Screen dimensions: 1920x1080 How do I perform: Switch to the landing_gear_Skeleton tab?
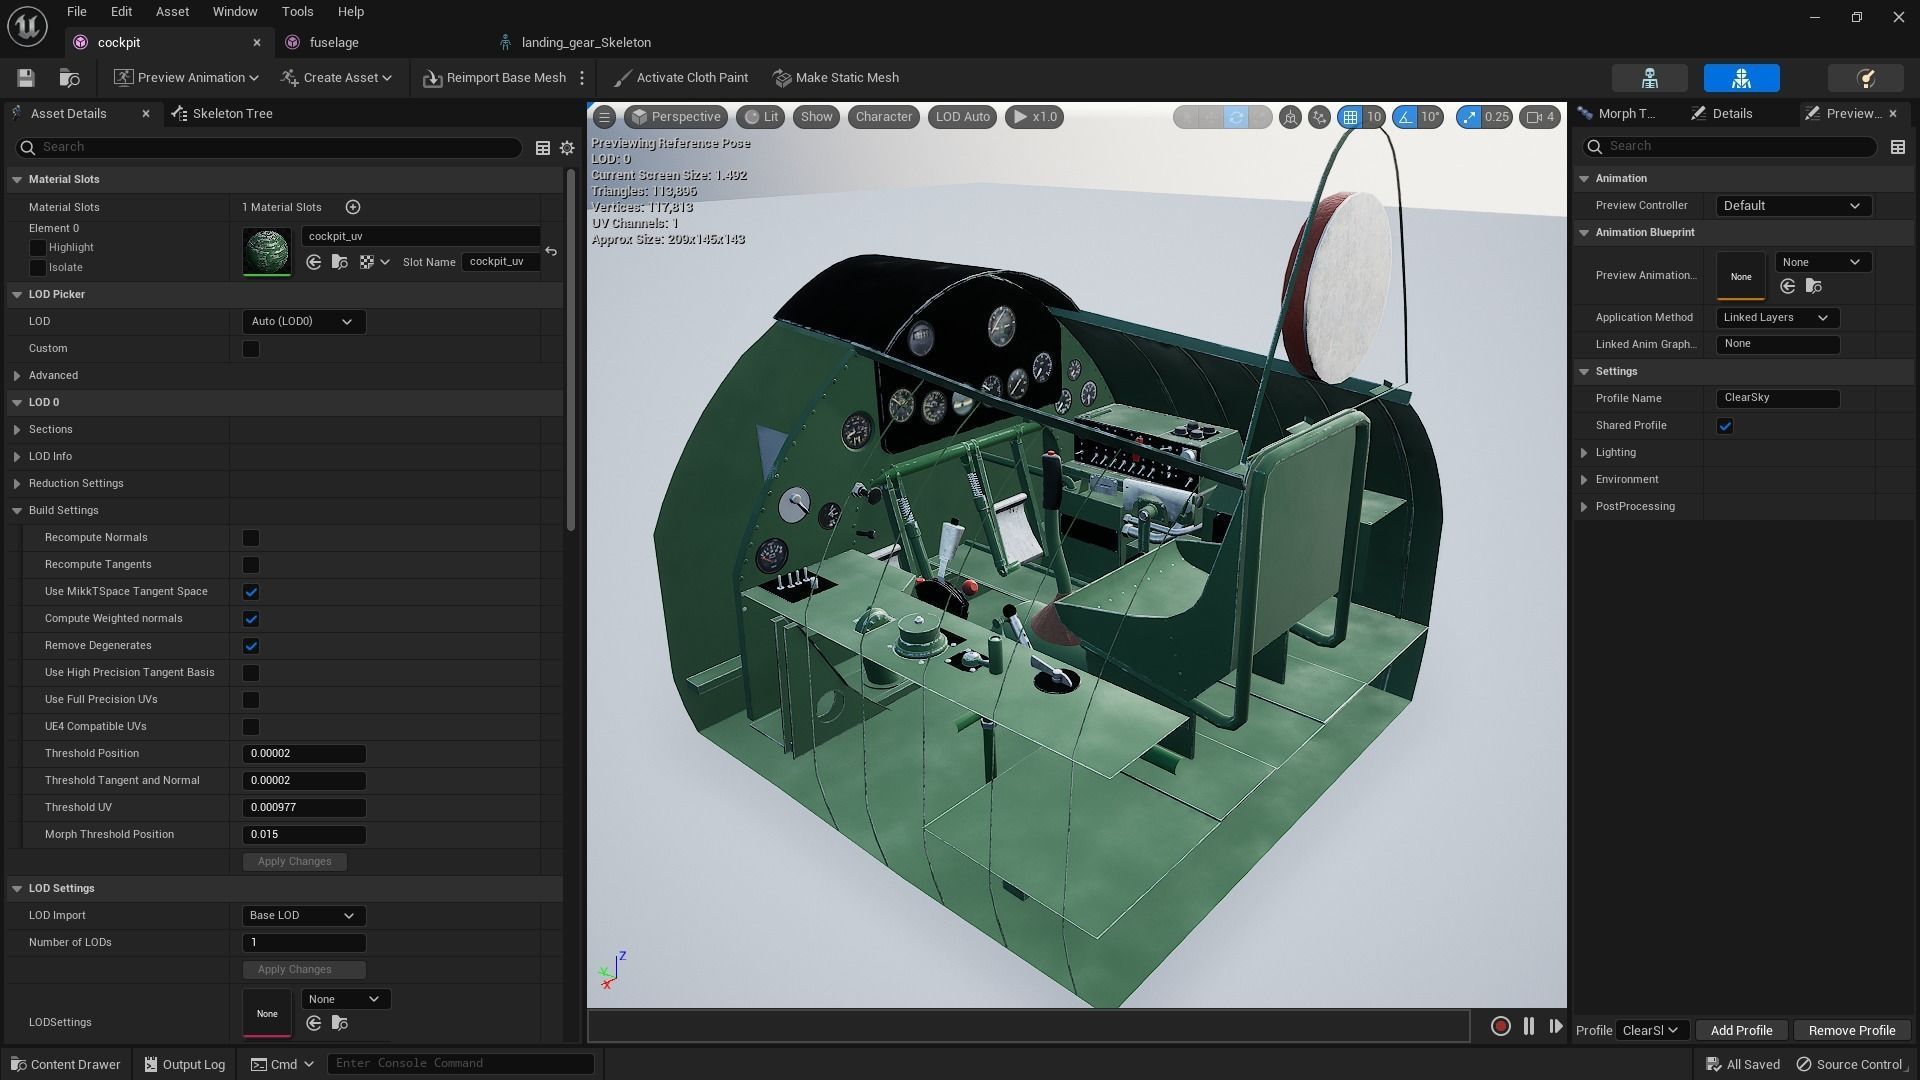pyautogui.click(x=586, y=43)
